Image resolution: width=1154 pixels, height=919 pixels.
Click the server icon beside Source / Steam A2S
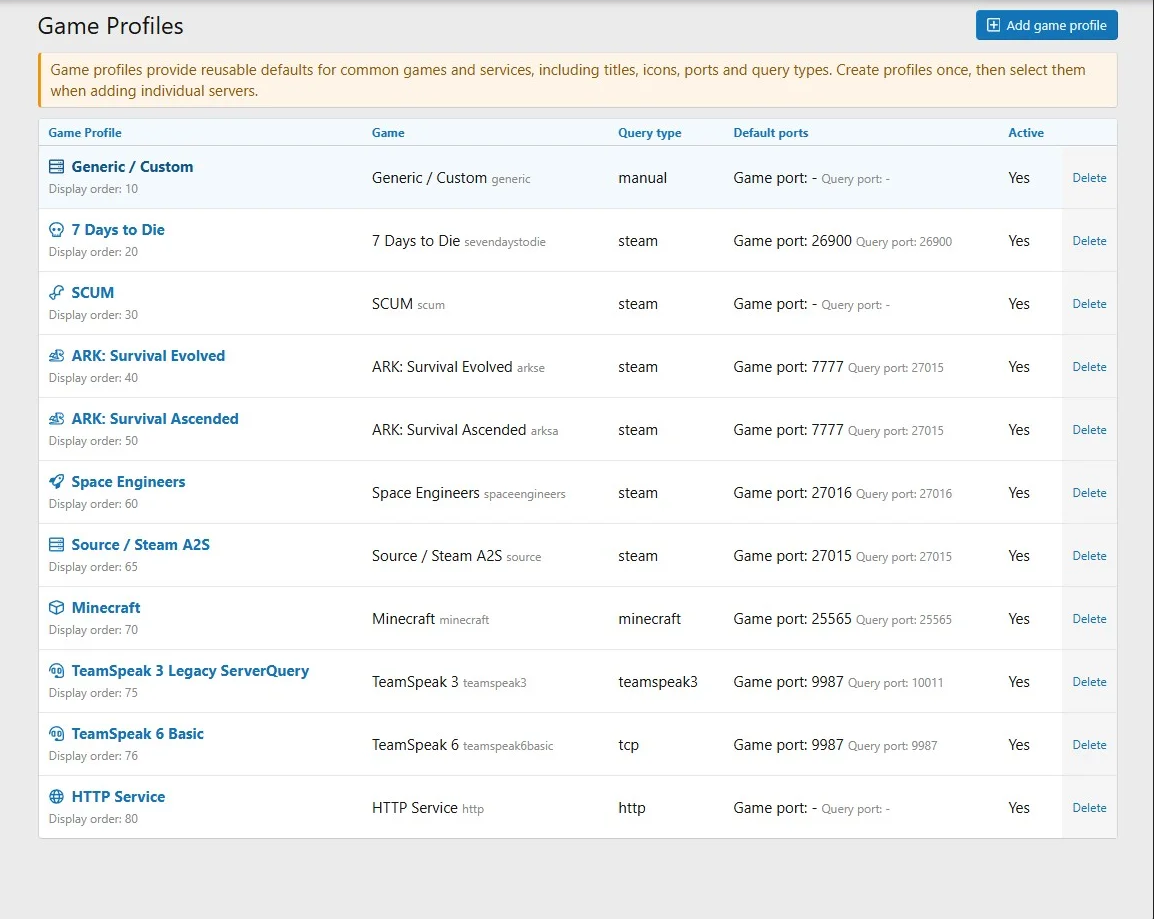tap(56, 544)
